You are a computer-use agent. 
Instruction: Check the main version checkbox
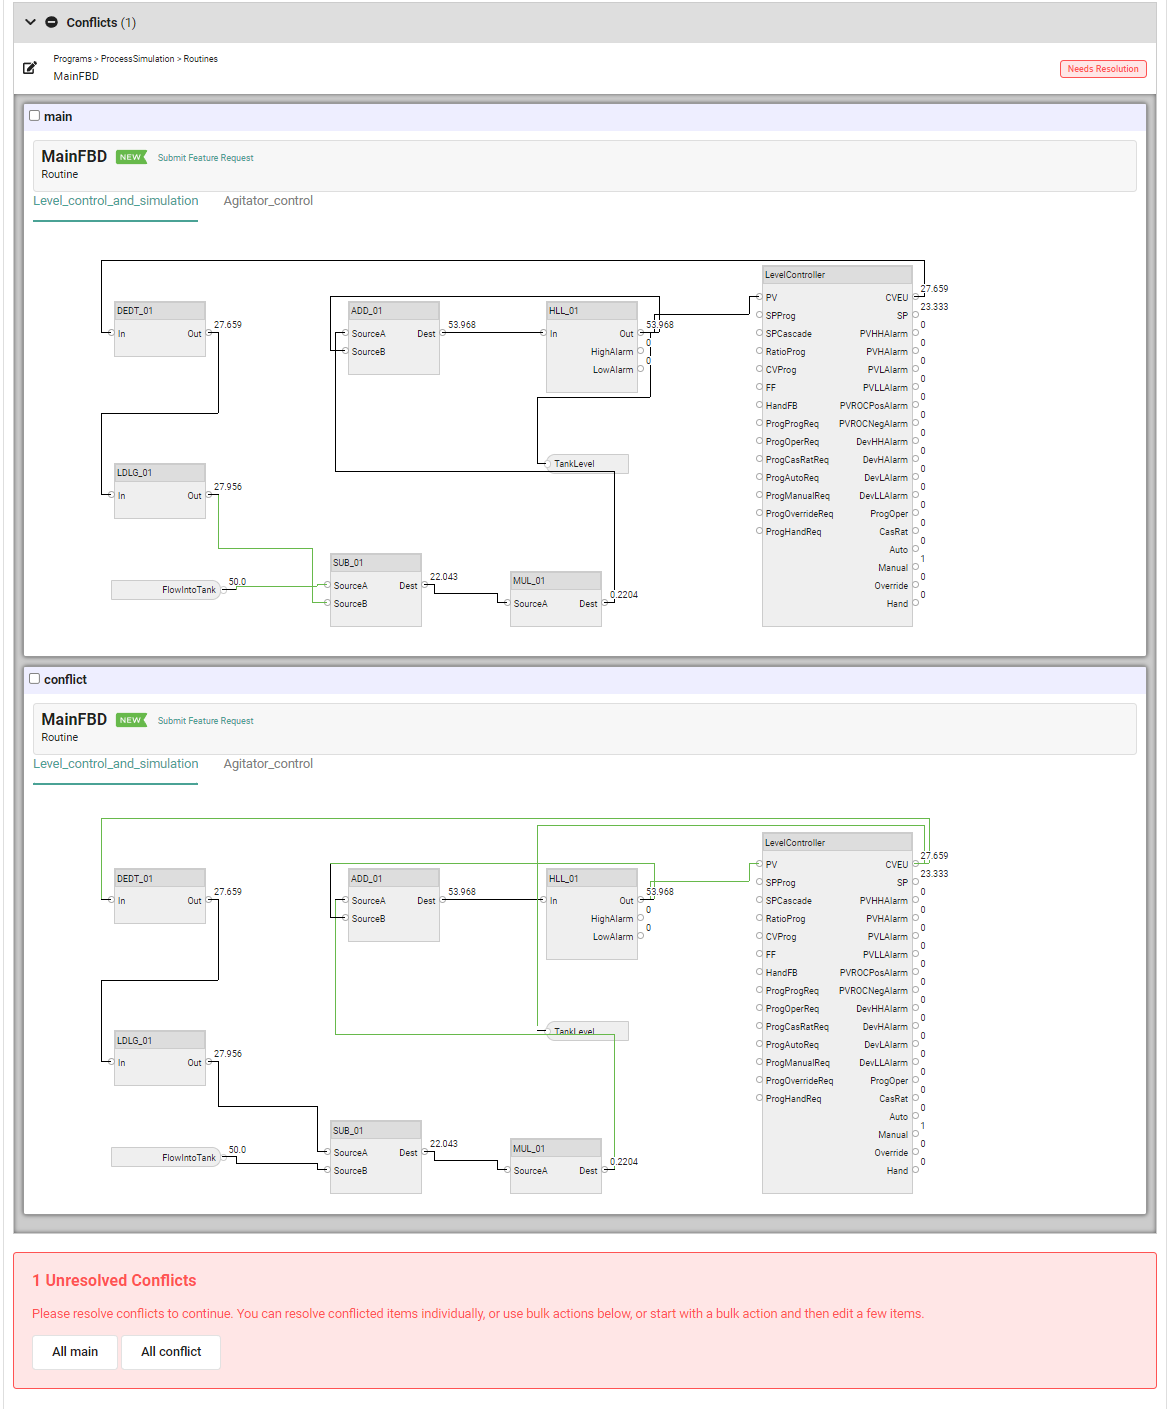[x=34, y=116]
